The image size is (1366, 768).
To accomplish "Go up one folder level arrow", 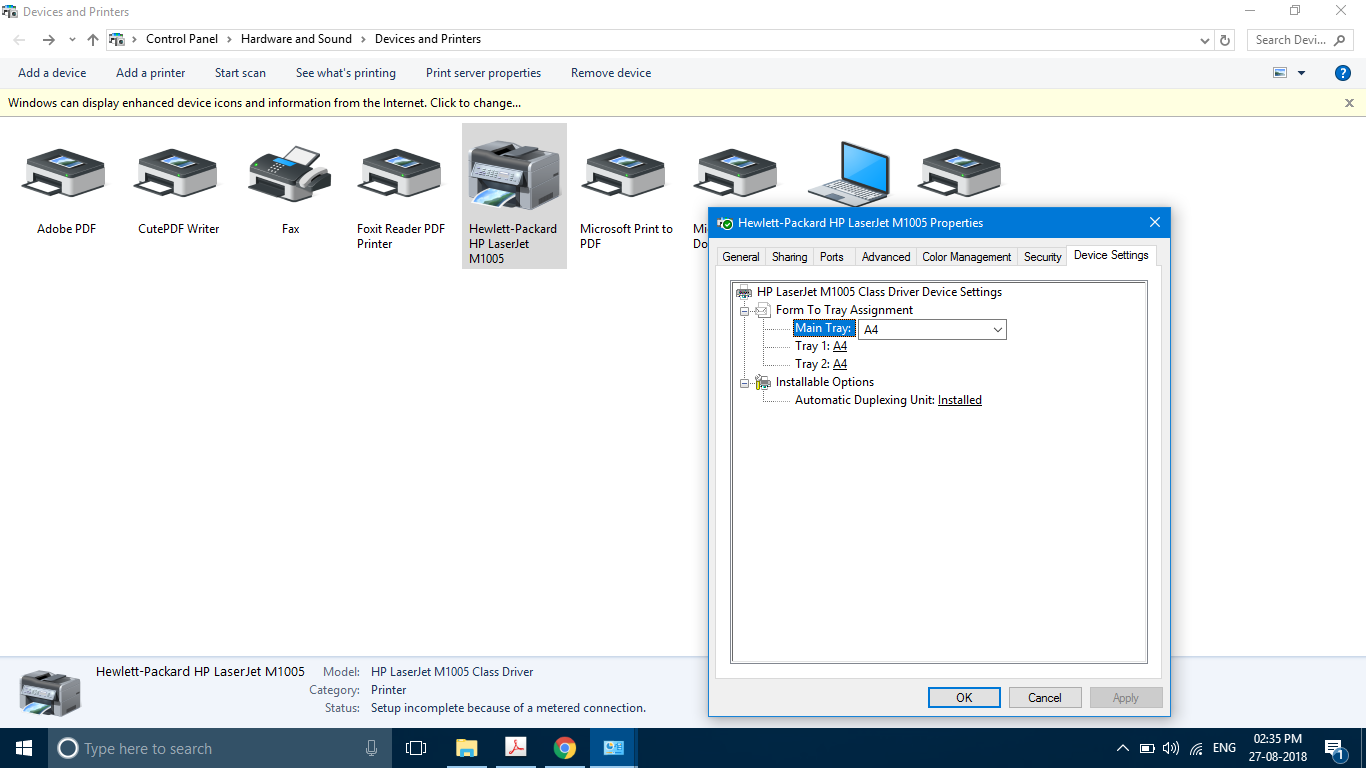I will pos(93,40).
